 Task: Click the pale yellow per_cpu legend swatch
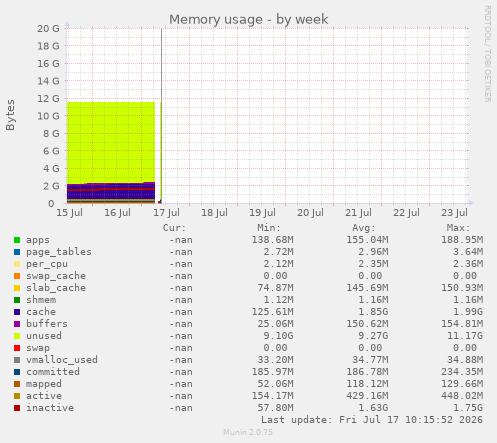tap(17, 264)
